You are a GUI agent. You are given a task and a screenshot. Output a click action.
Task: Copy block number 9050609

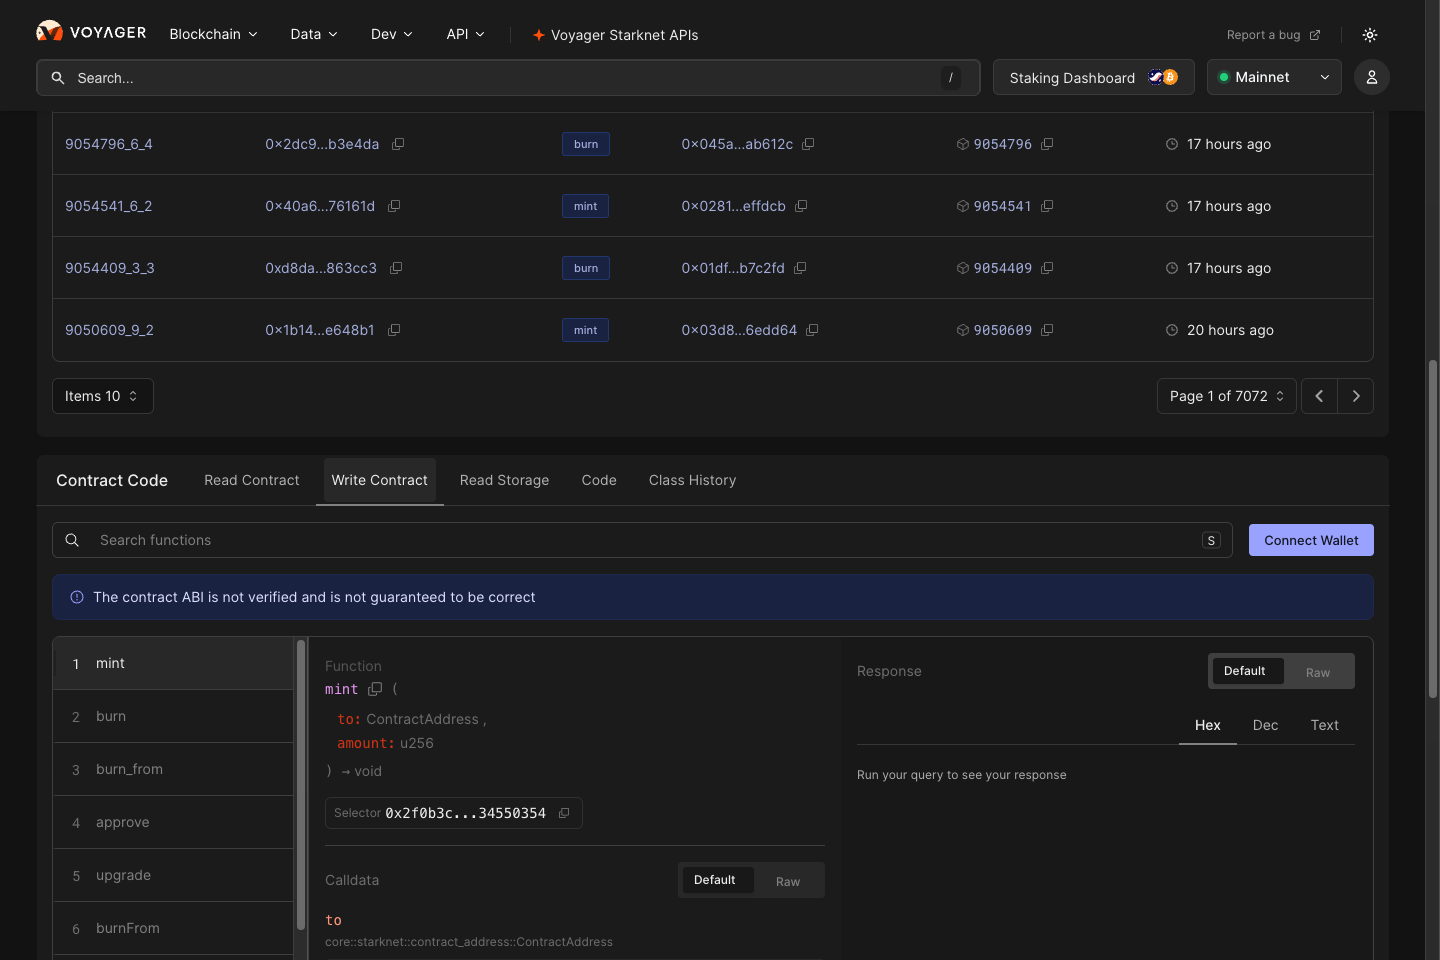pyautogui.click(x=1047, y=330)
